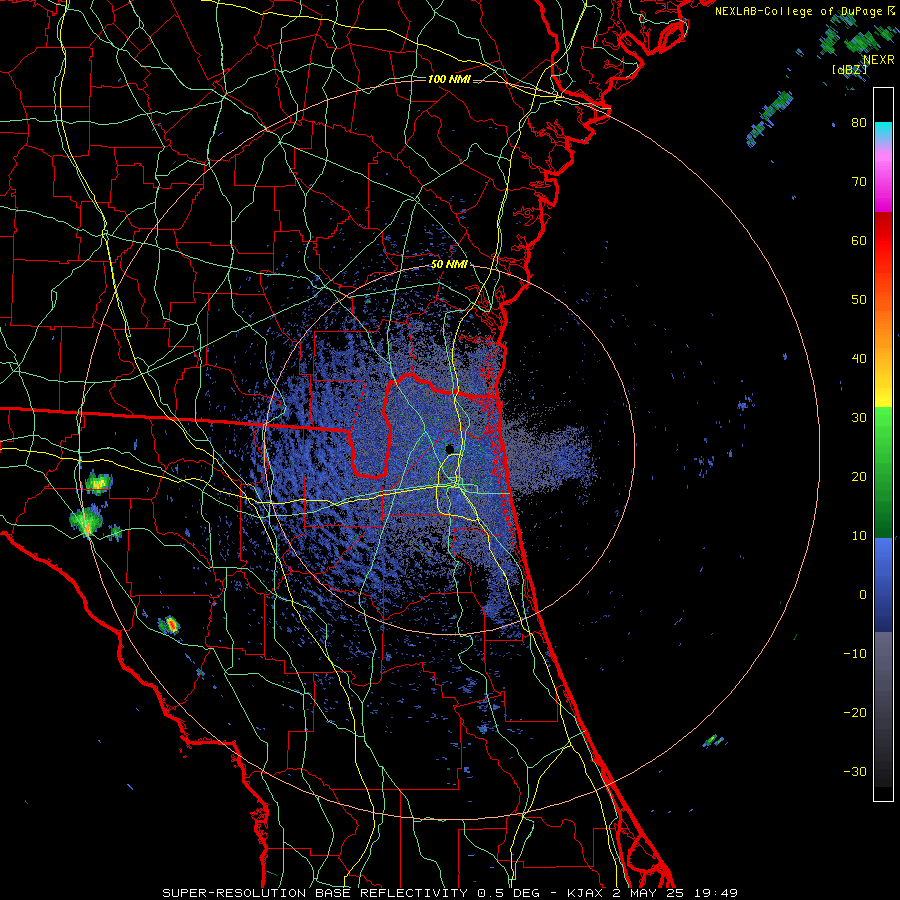This screenshot has width=900, height=900.
Task: Click the black KJAX radar site dot
Action: tap(450, 448)
